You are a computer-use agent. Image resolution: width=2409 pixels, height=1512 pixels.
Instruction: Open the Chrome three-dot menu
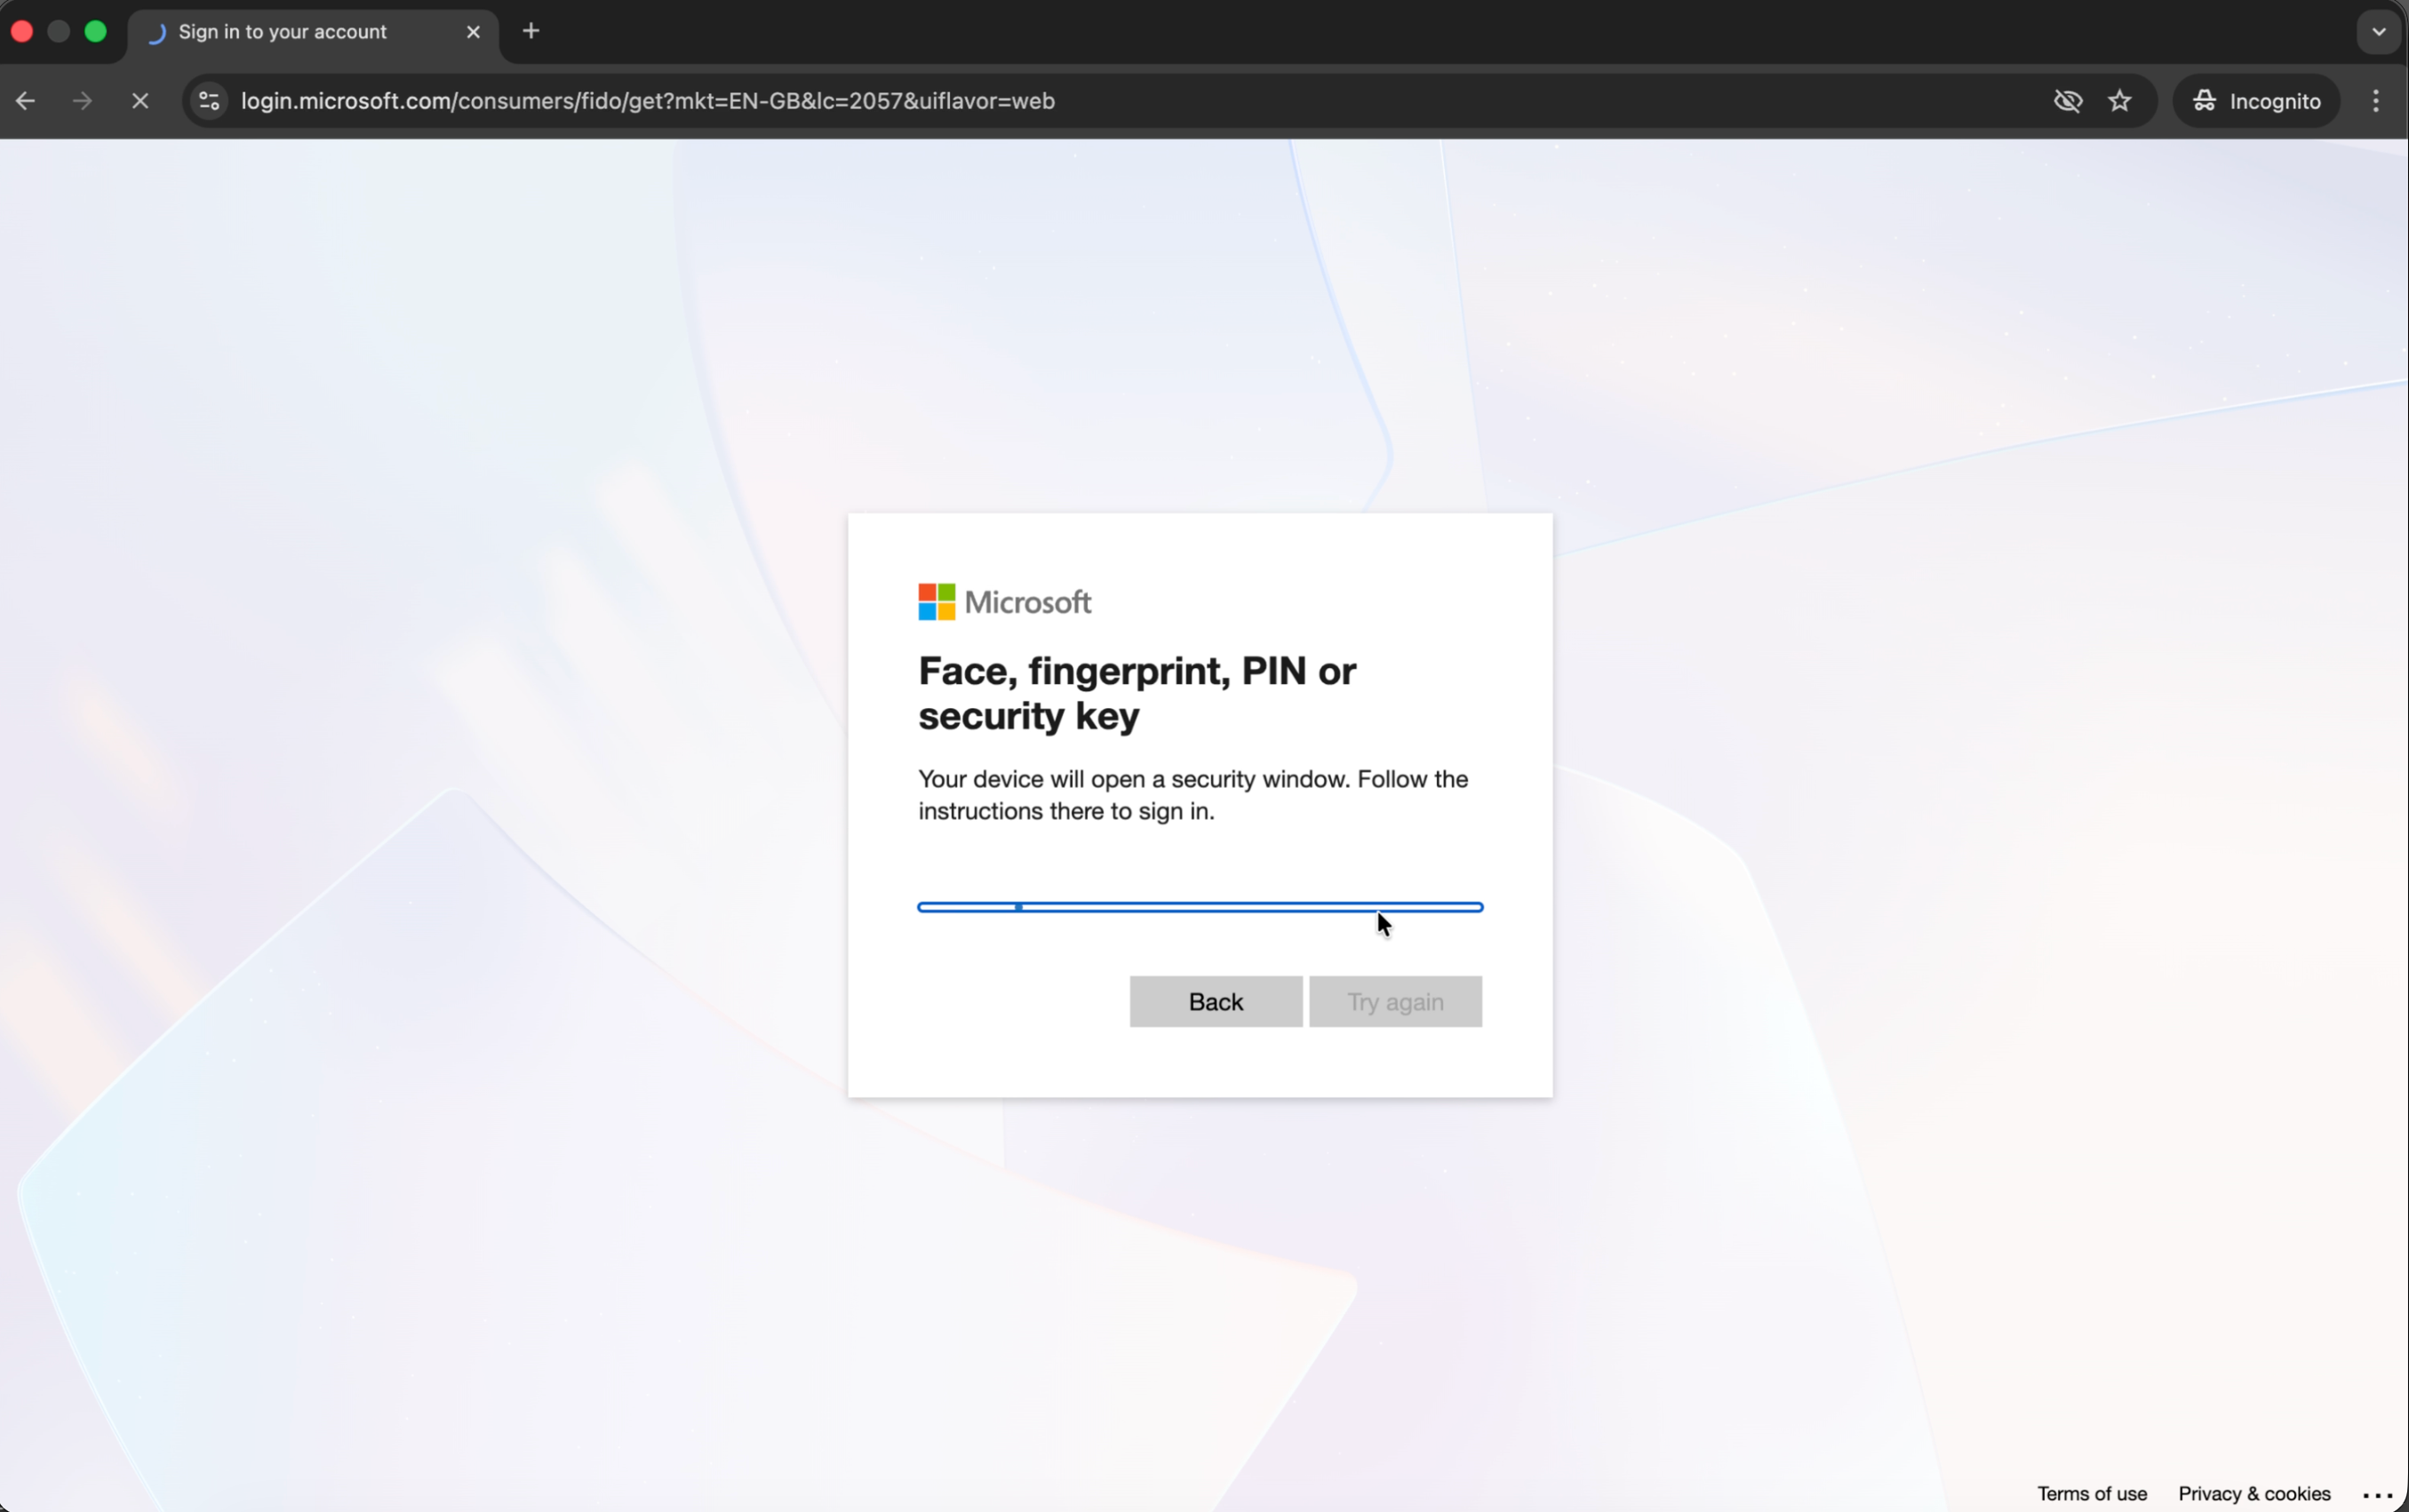point(2375,100)
